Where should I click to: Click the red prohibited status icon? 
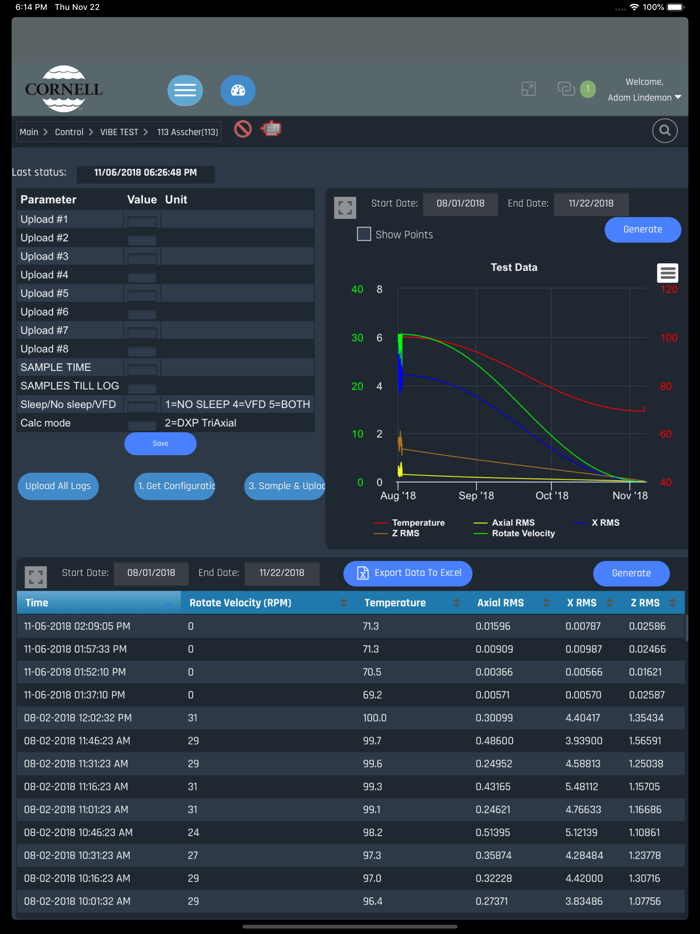(x=242, y=129)
